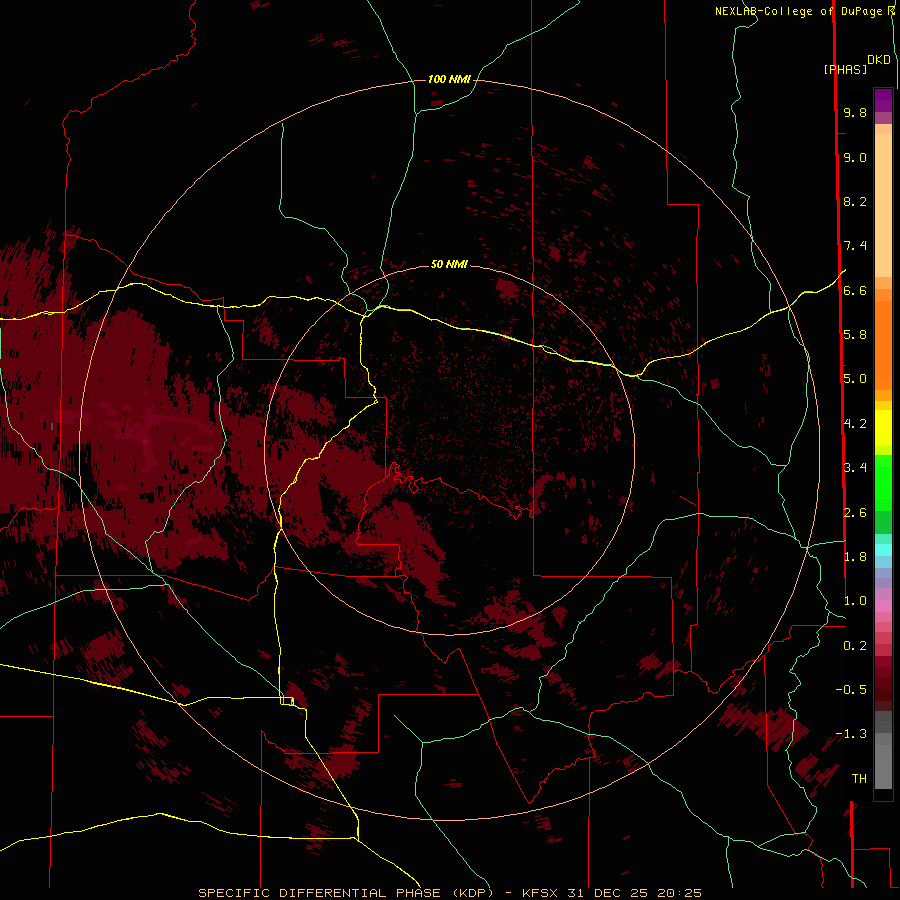Click the 1.0 value on color scale
This screenshot has width=900, height=900.
click(855, 601)
